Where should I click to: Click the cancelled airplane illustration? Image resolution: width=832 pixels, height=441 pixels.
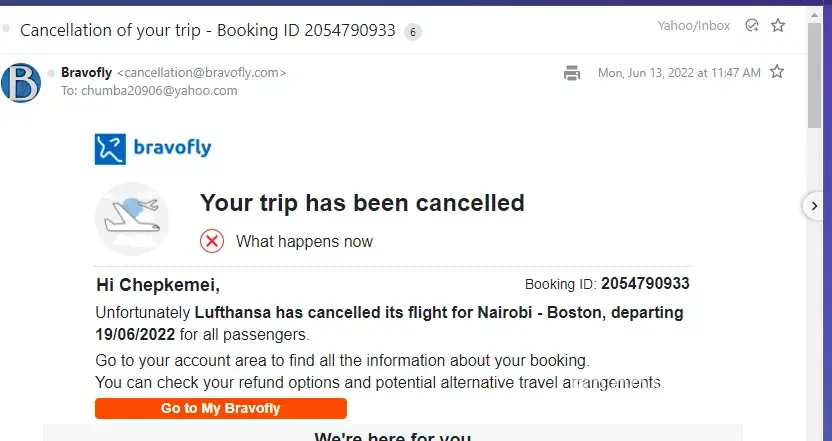coord(132,218)
